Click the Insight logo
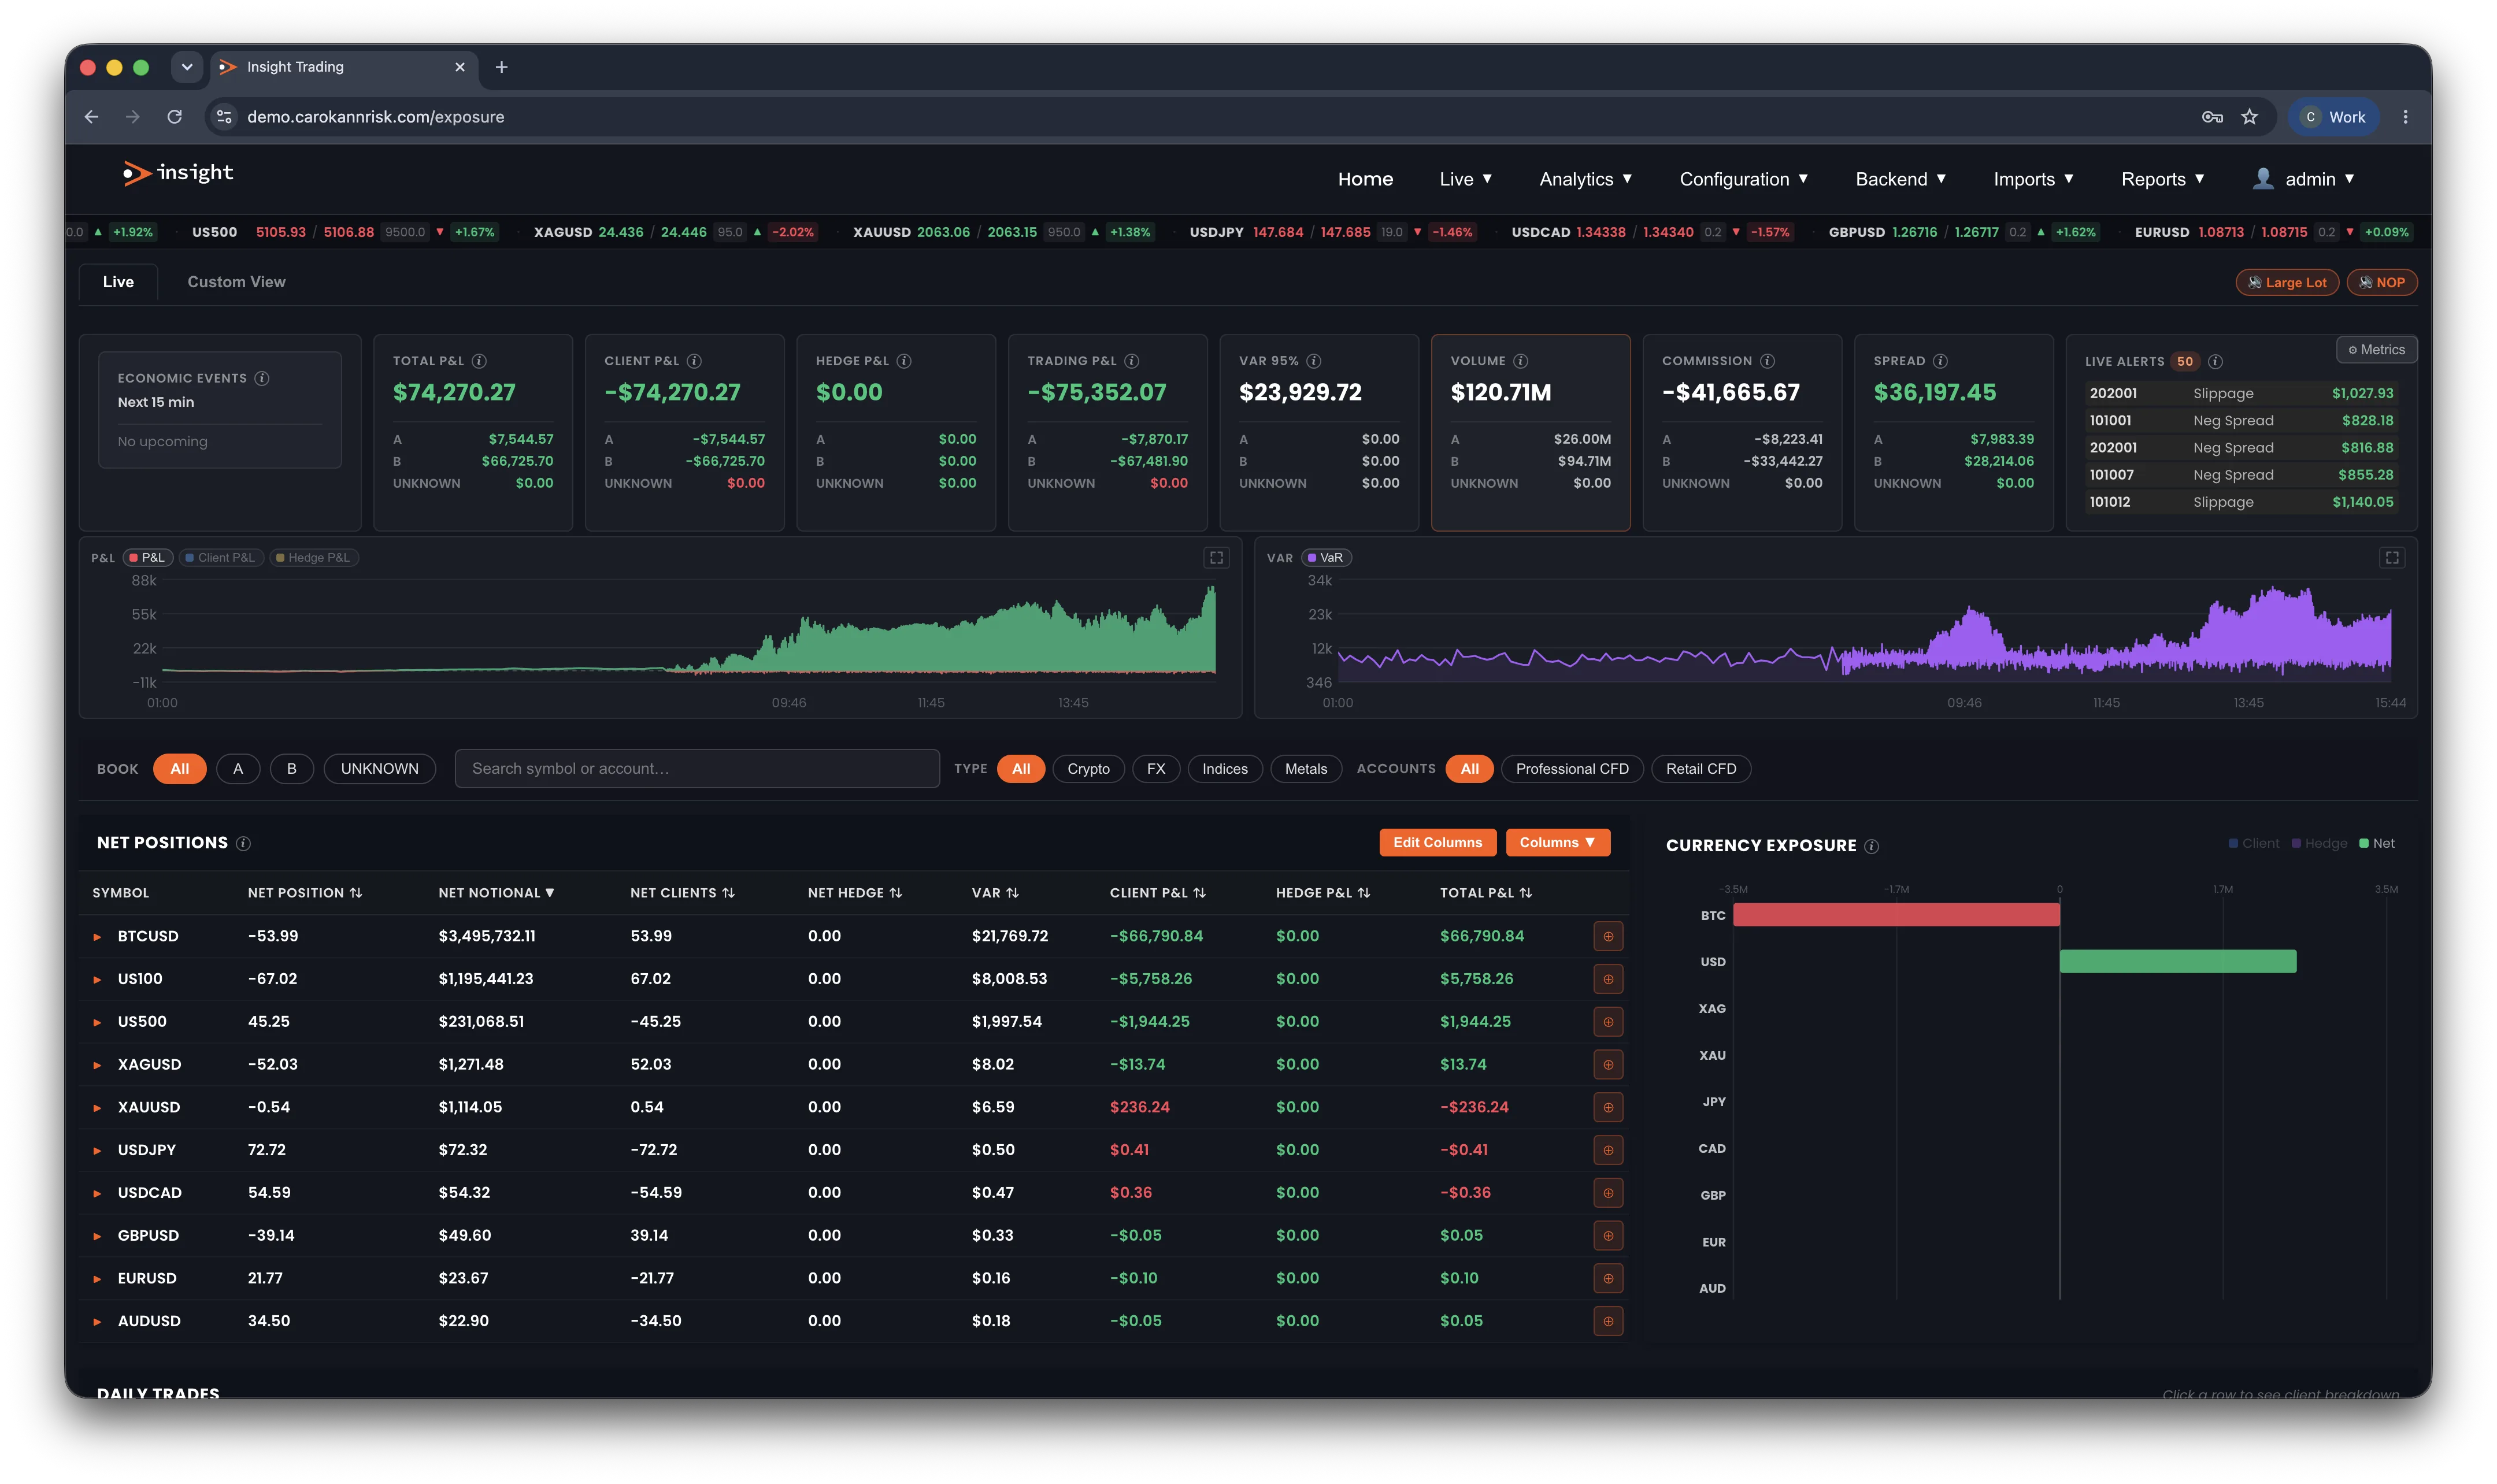The image size is (2497, 1484). (x=178, y=173)
